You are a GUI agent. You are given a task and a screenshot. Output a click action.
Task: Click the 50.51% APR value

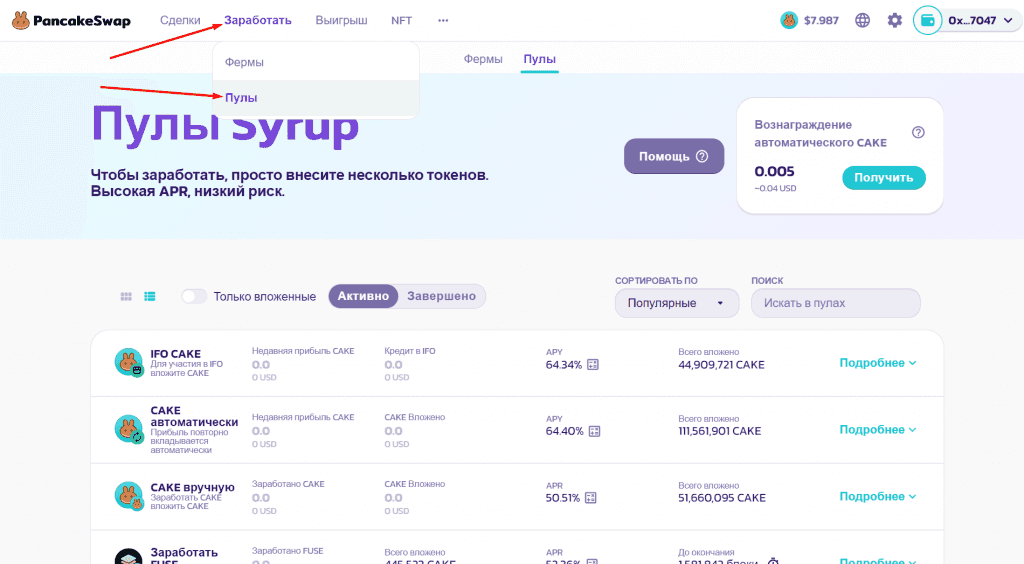563,498
